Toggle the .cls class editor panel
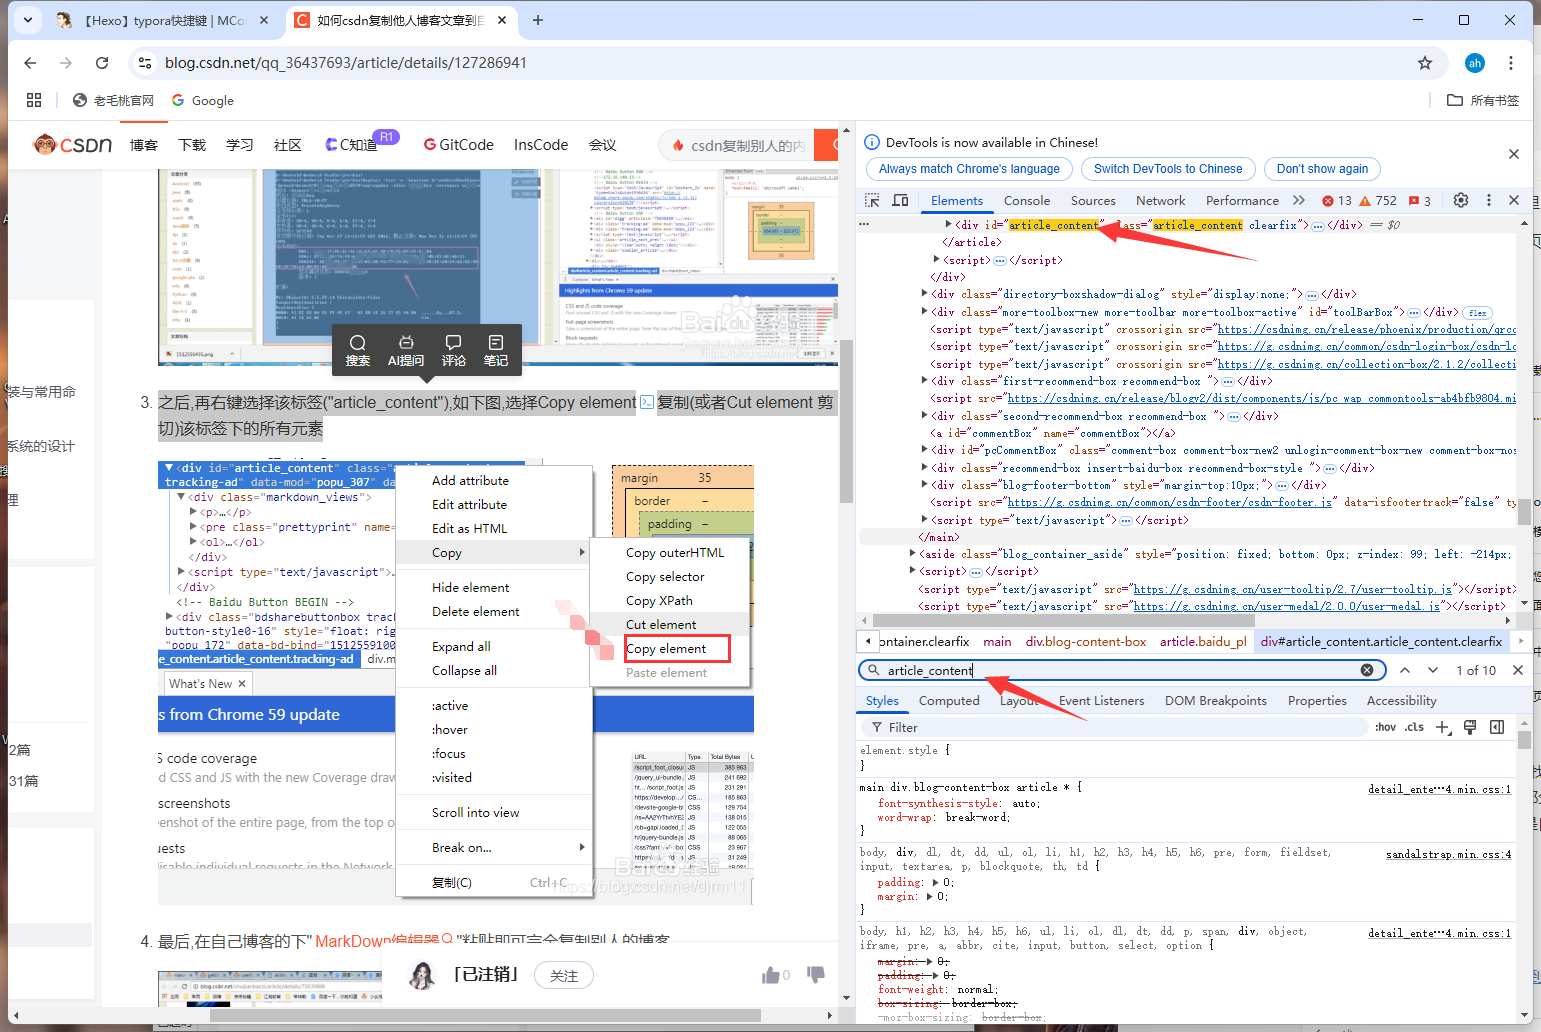This screenshot has height=1032, width=1541. (x=1414, y=727)
